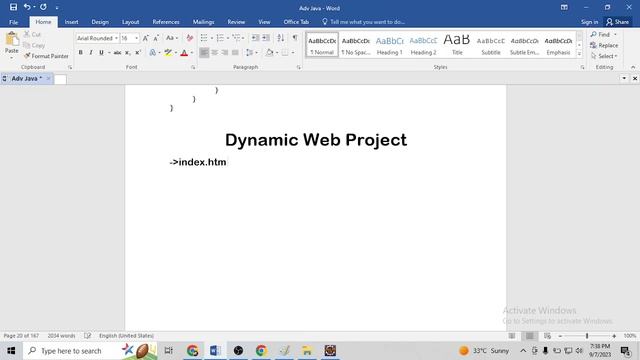Insert a numbered list
640x360 pixels.
(220, 38)
